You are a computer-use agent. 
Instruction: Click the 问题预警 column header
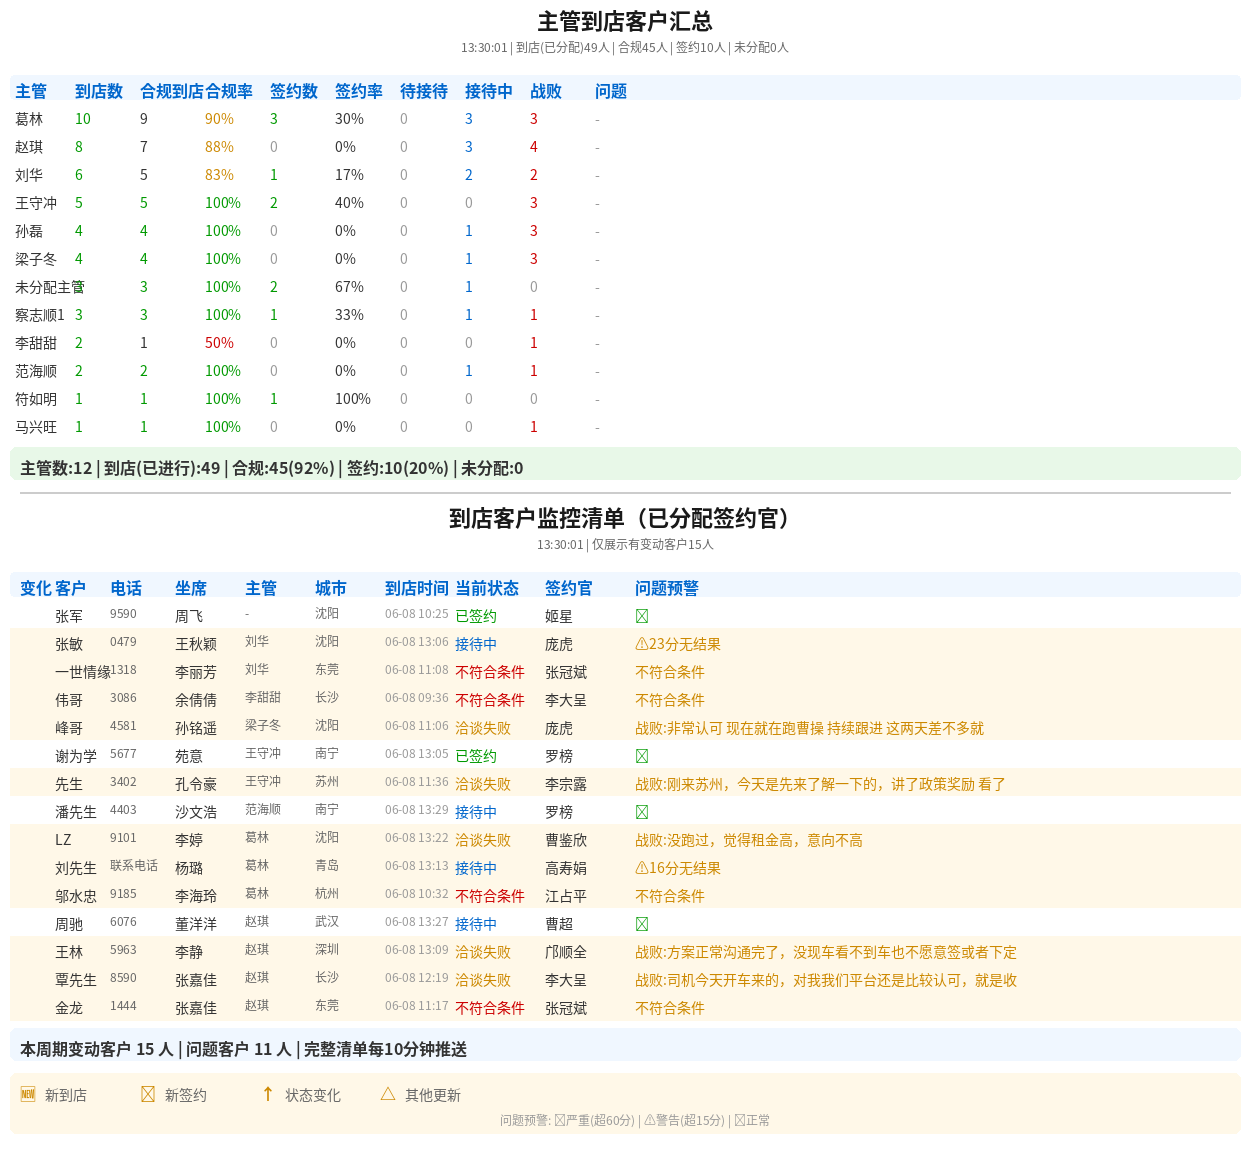pos(667,588)
